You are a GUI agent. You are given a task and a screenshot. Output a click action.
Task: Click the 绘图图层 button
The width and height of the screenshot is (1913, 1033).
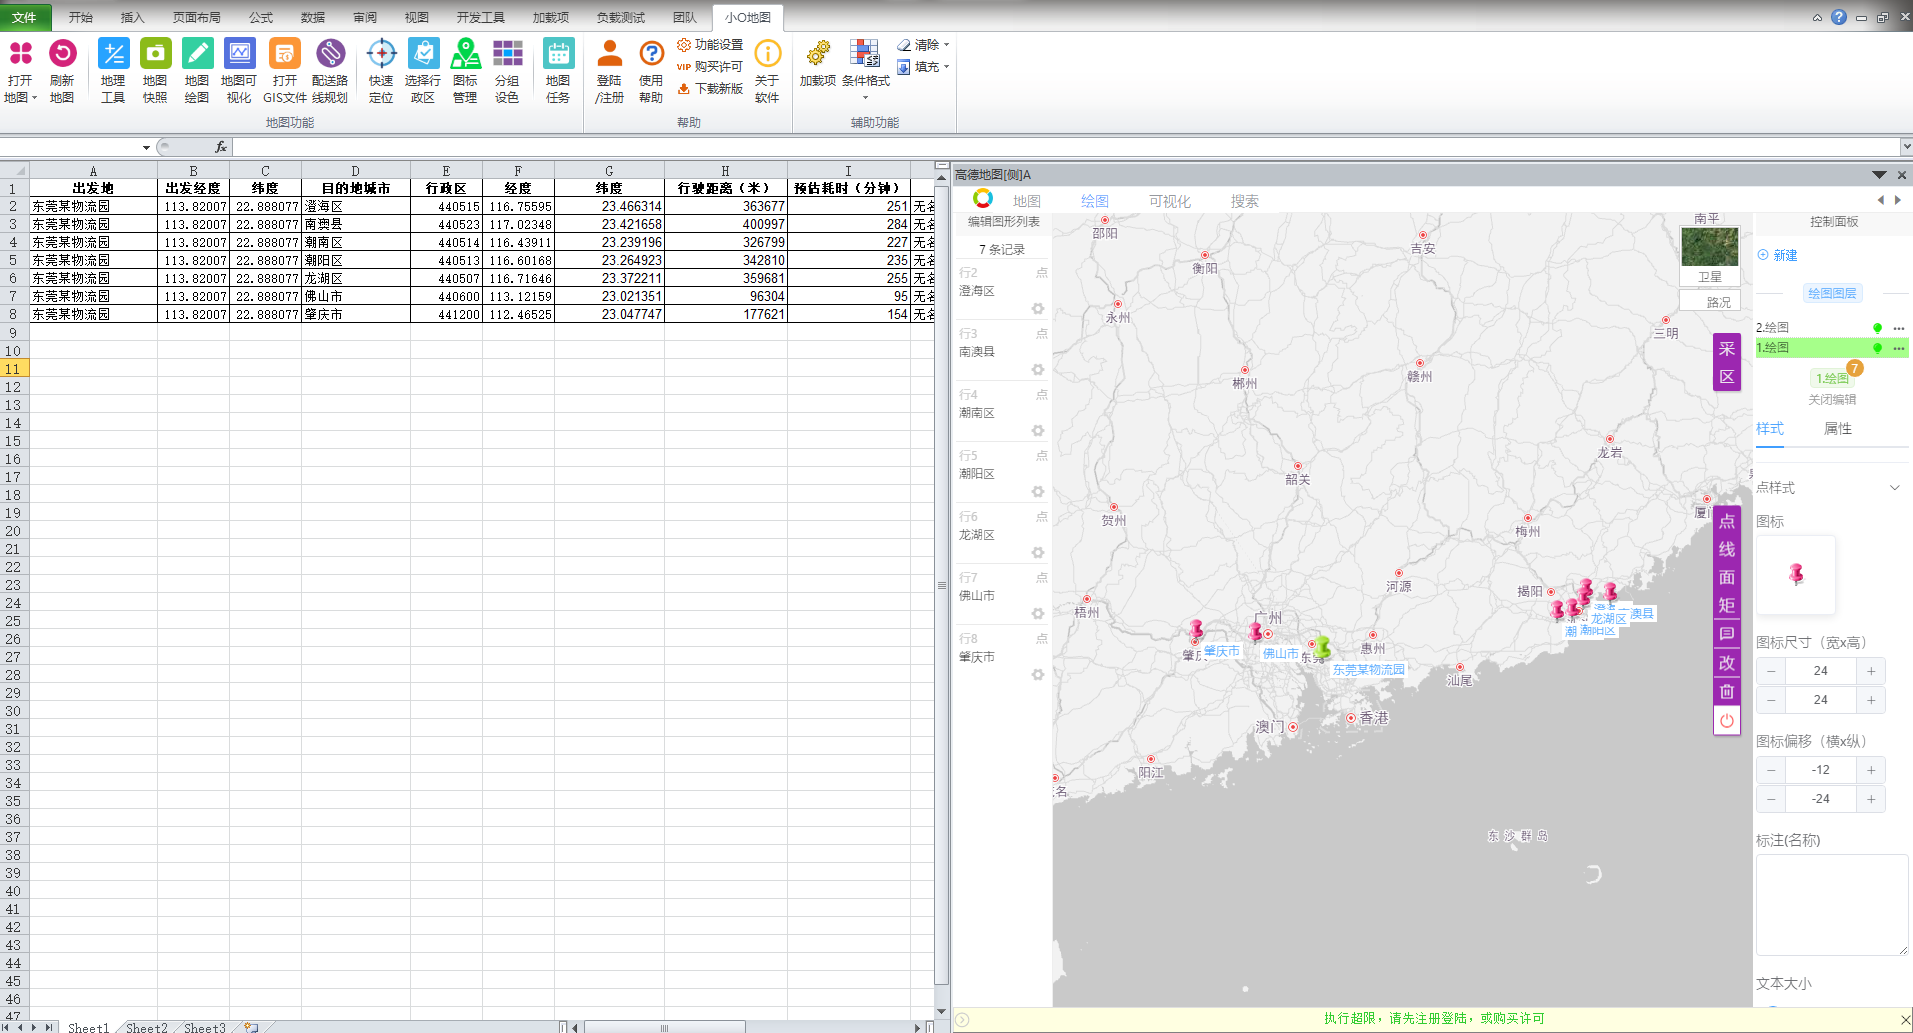(x=1832, y=293)
